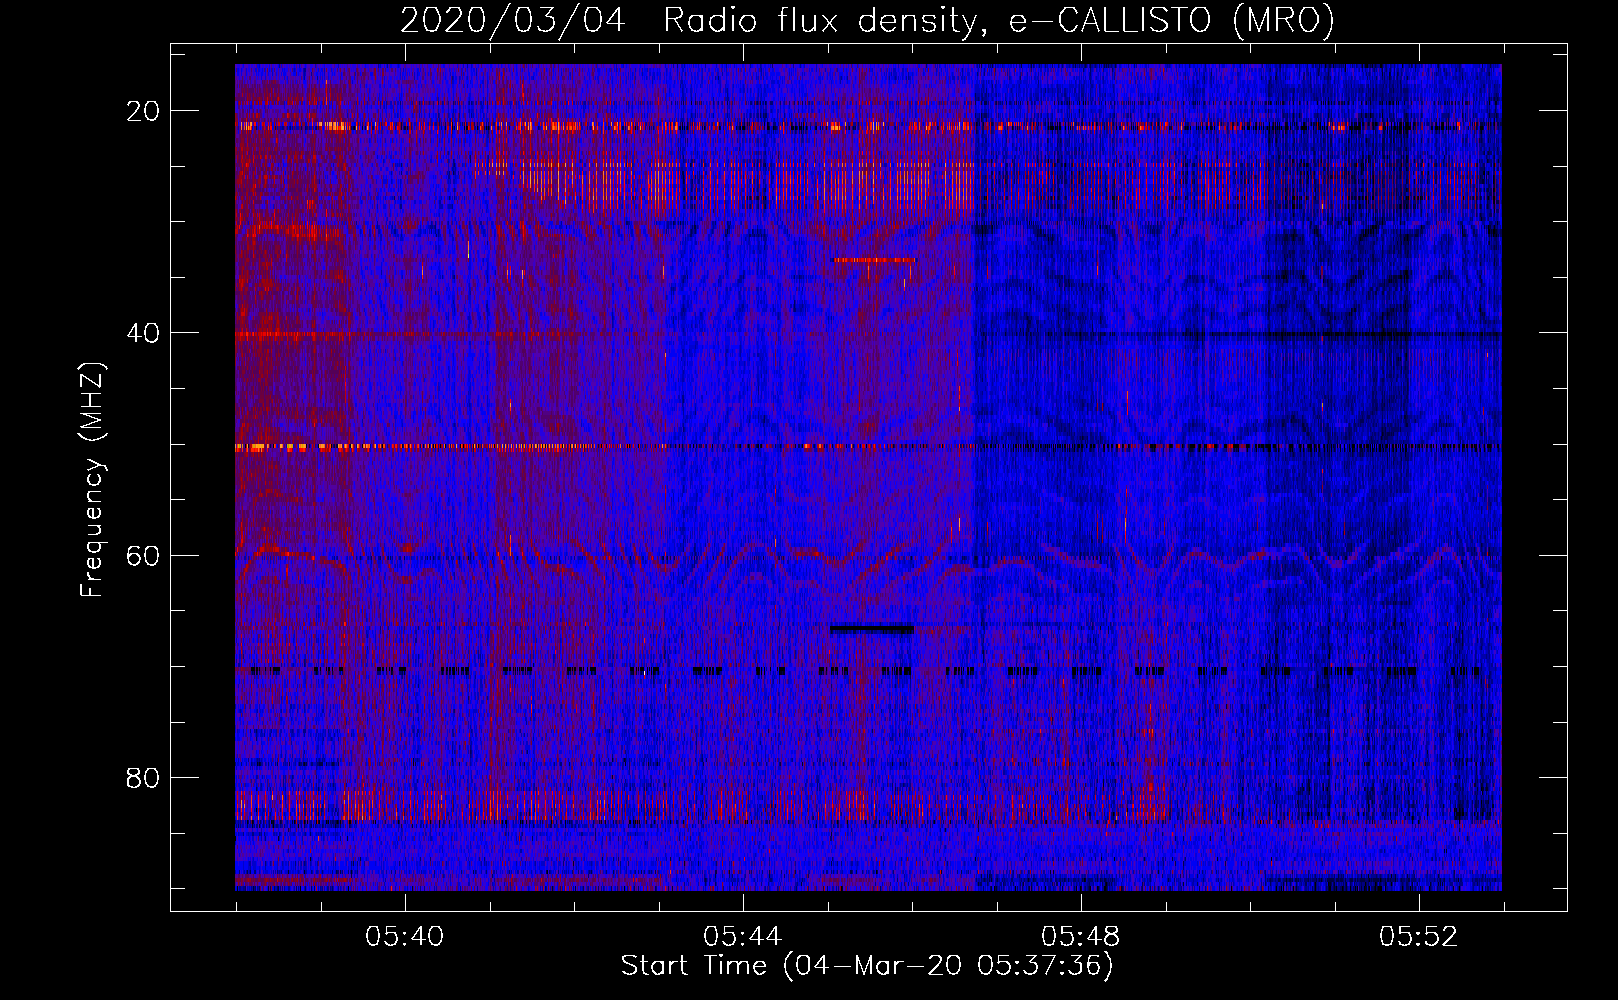Click the short orange line near 33 MHz

pyautogui.click(x=875, y=260)
